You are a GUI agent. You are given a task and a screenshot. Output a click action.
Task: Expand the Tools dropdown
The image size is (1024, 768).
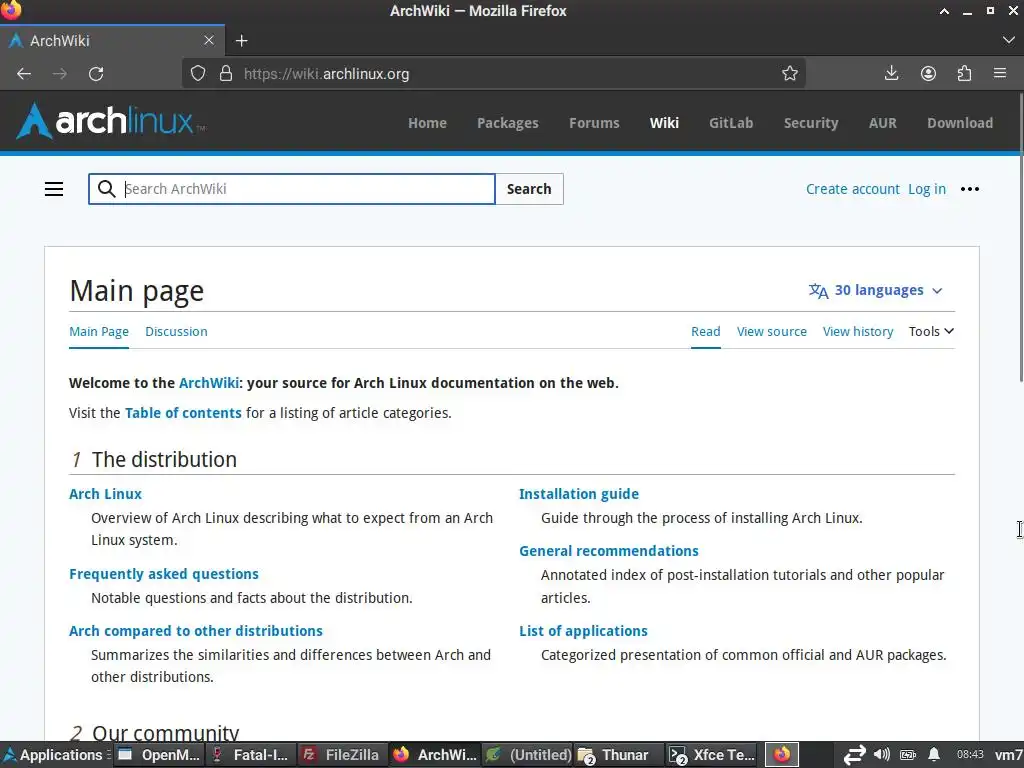pyautogui.click(x=931, y=331)
